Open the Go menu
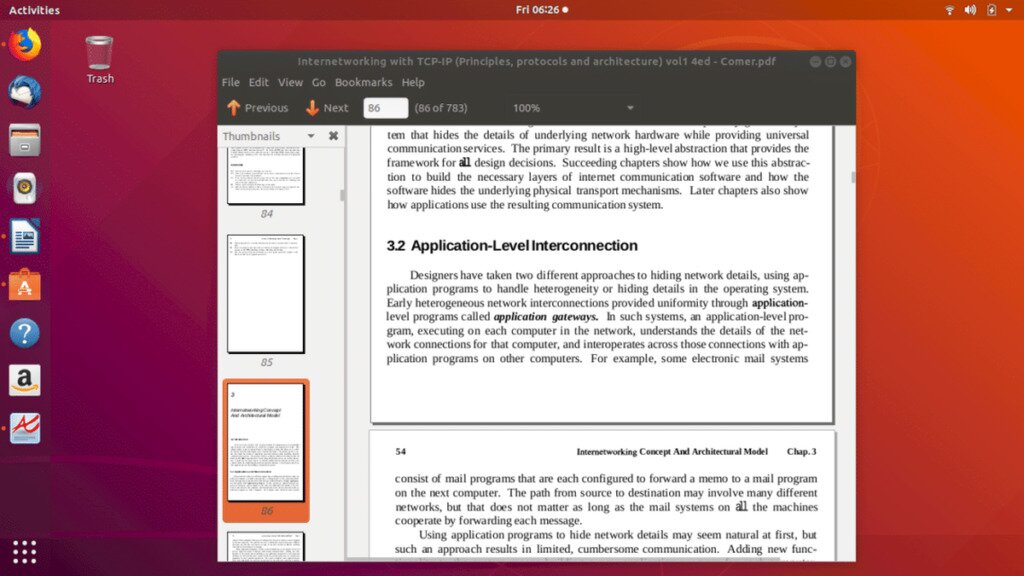 (319, 82)
